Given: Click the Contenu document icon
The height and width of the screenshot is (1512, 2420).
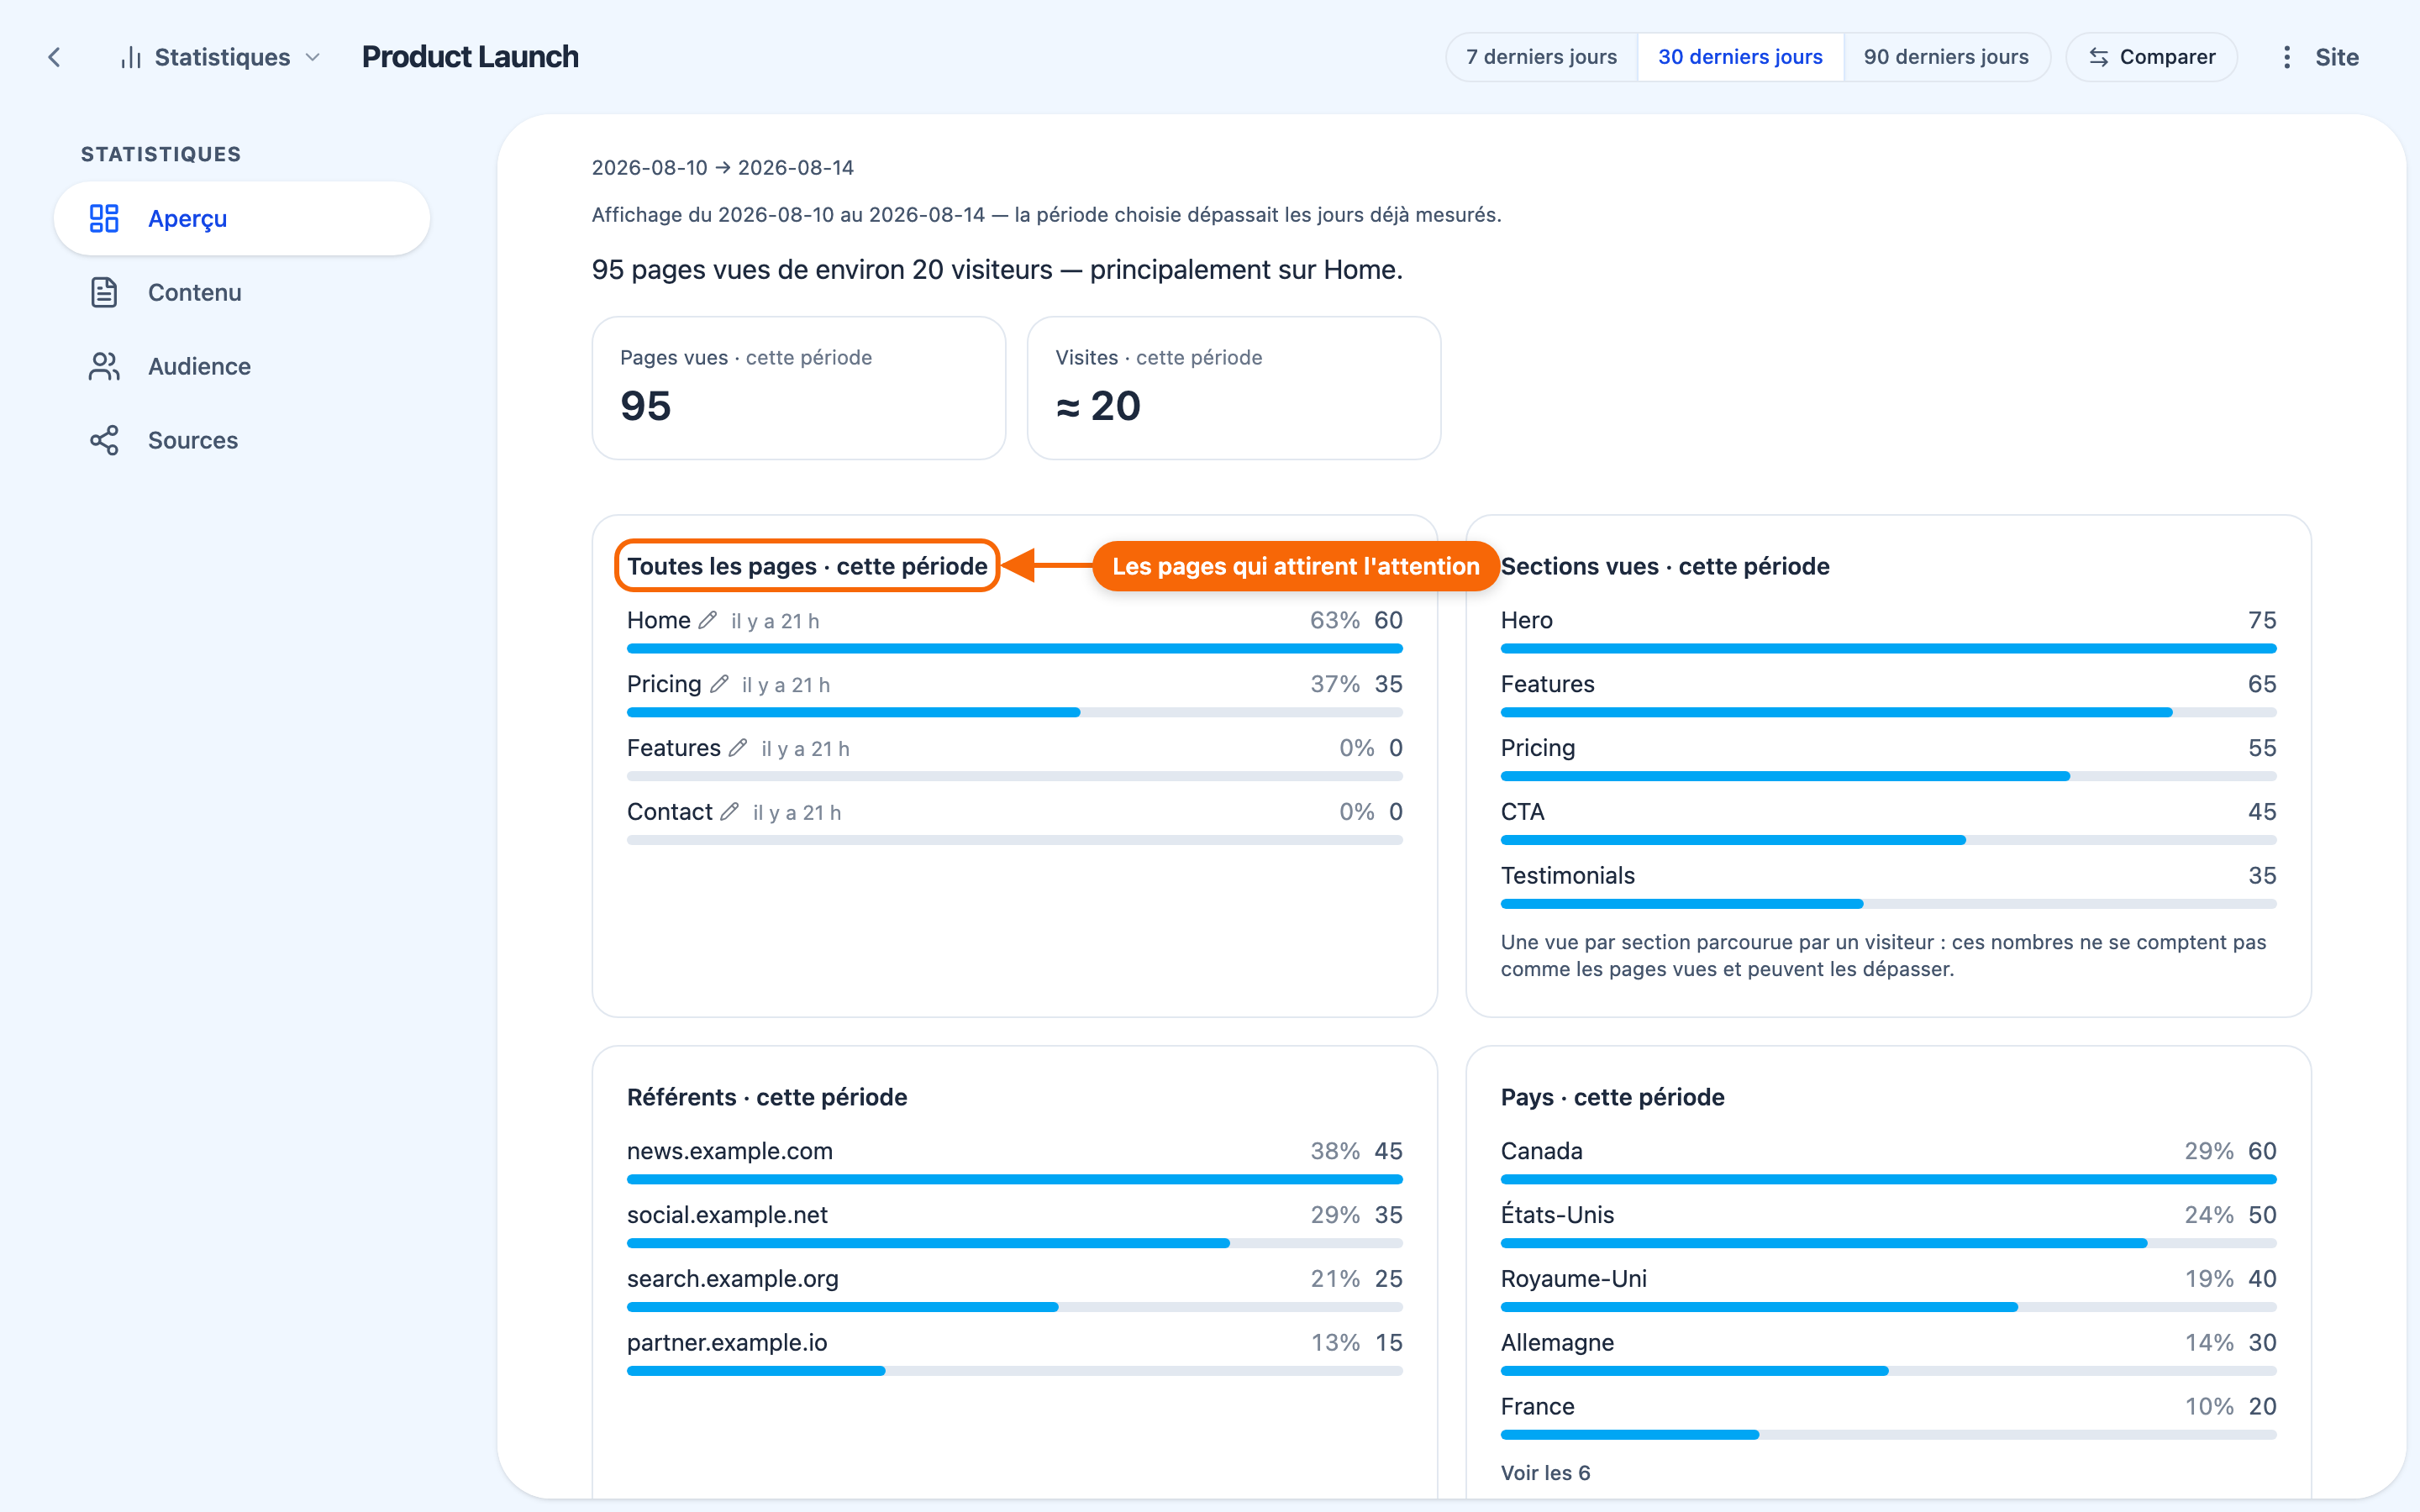Looking at the screenshot, I should point(104,292).
